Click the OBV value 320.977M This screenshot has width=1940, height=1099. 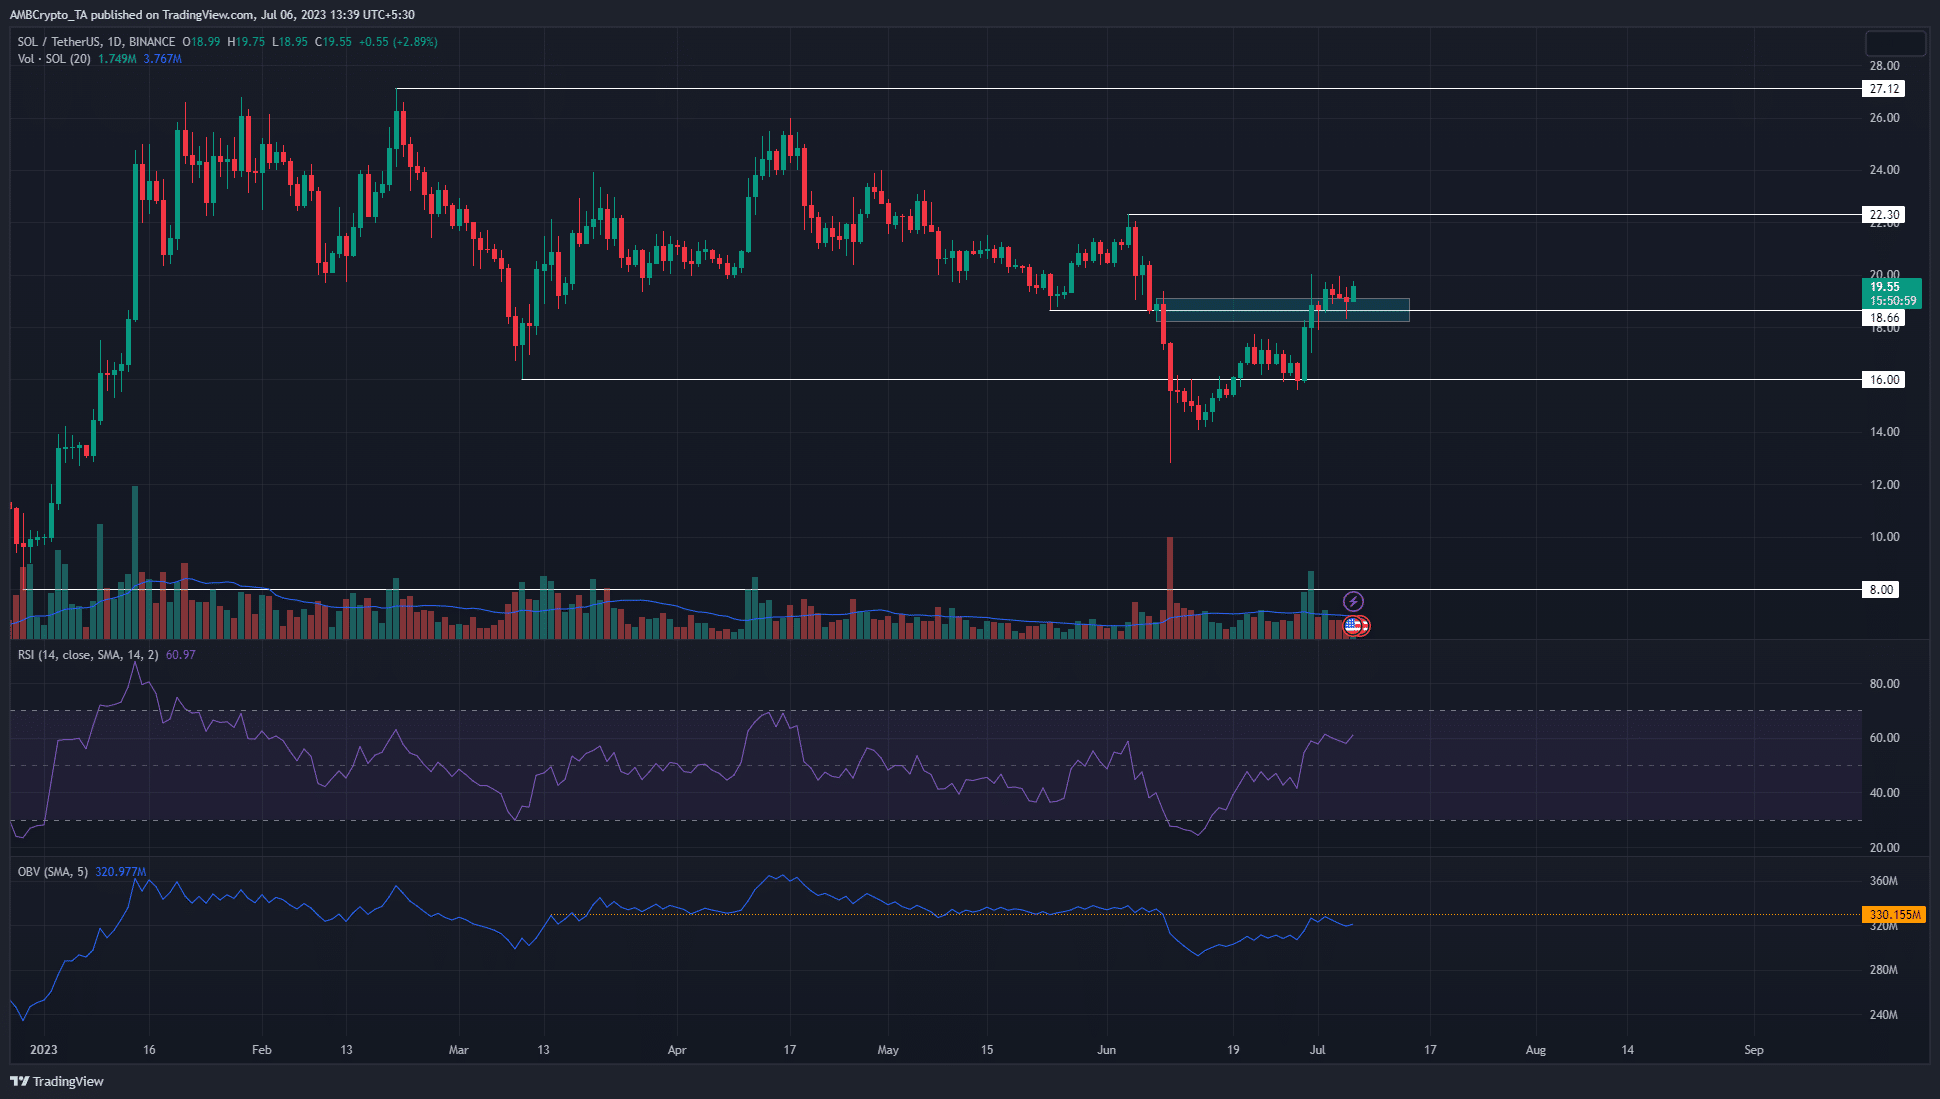[x=120, y=872]
